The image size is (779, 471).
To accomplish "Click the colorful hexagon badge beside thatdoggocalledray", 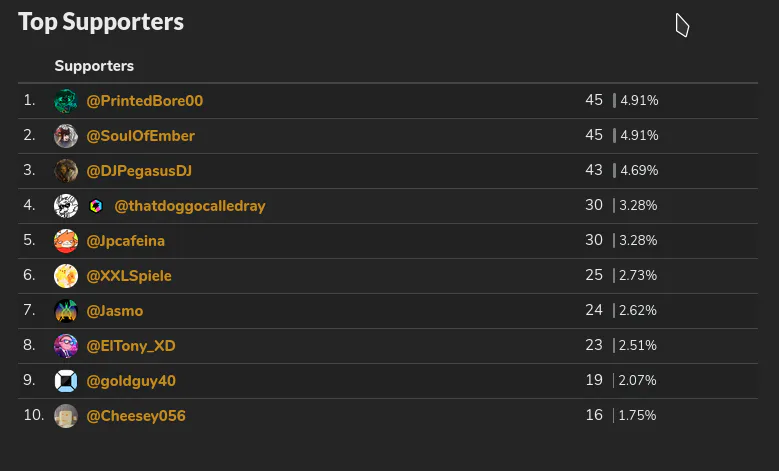I will [x=96, y=206].
